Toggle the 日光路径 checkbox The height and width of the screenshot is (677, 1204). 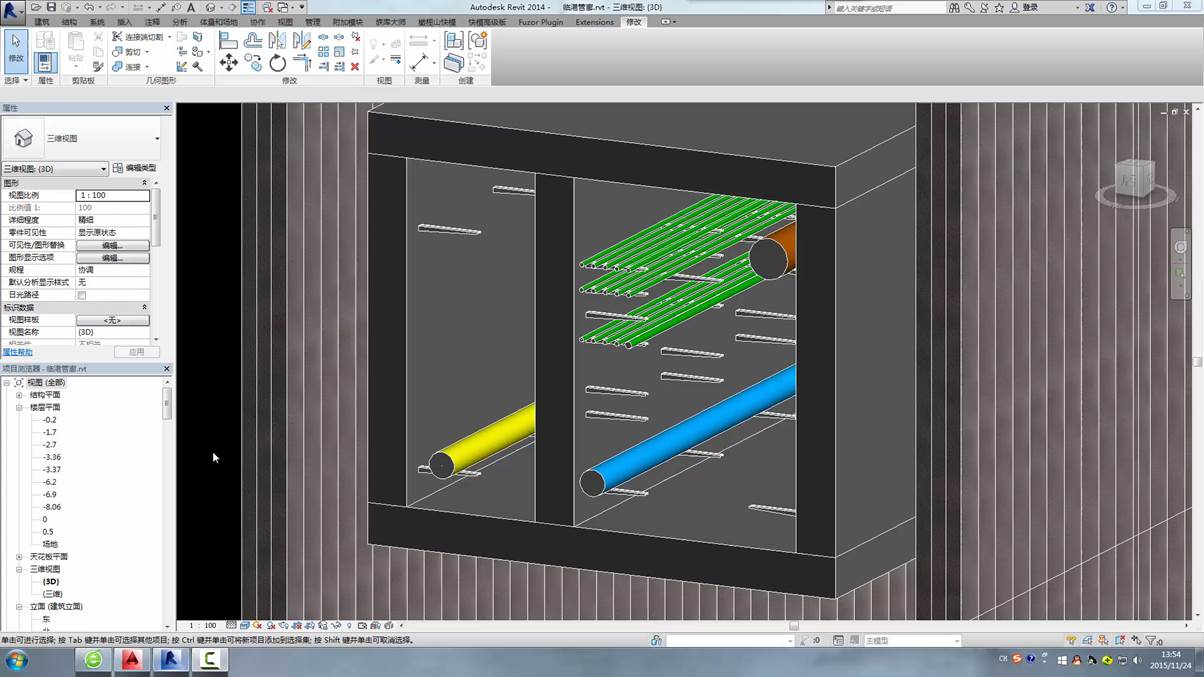(82, 295)
